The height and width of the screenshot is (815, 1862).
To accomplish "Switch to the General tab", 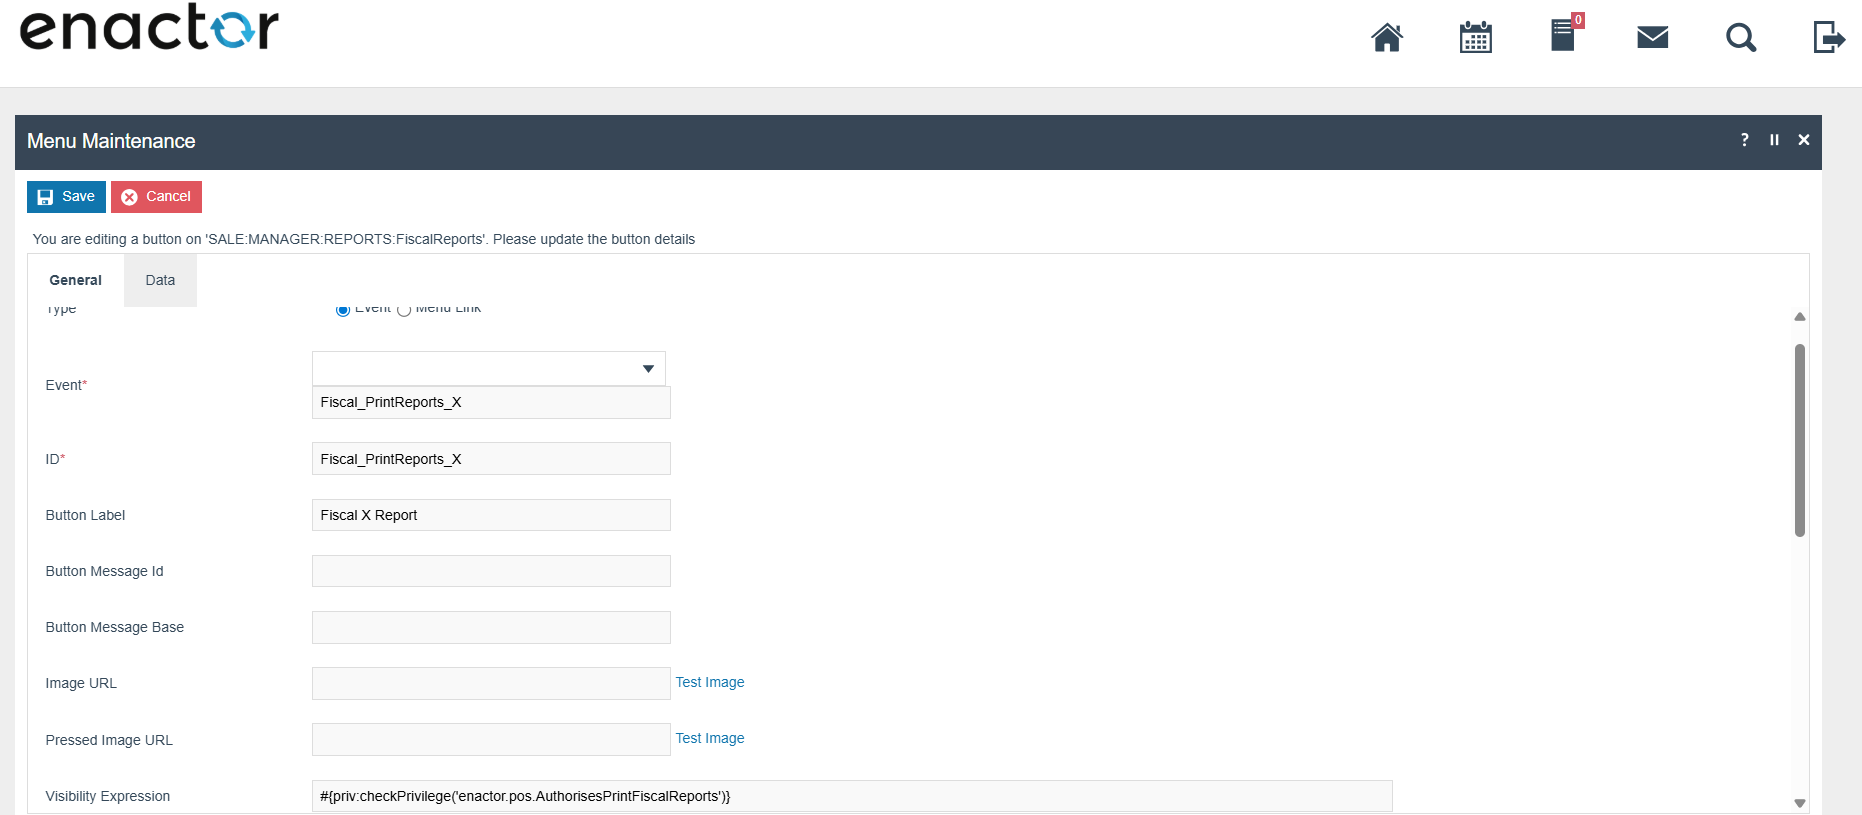I will (x=76, y=280).
